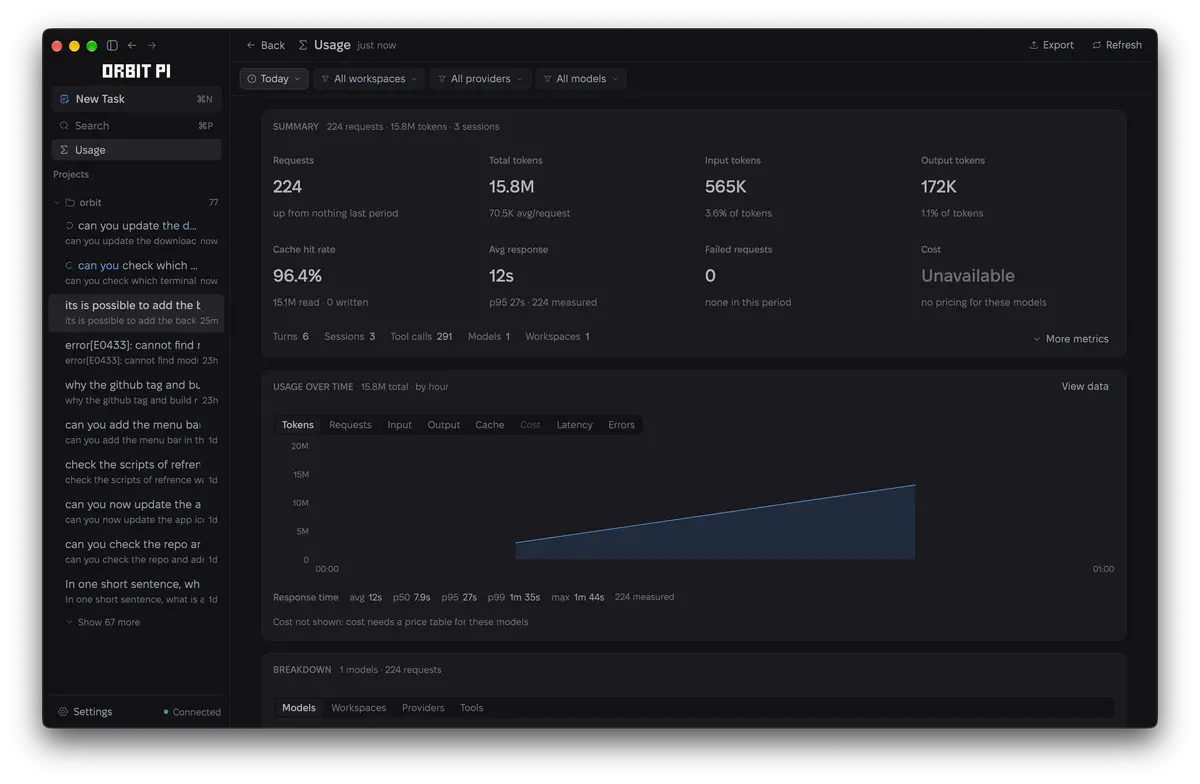The image size is (1200, 784).
Task: Open task "In one short sentence, wh"
Action: (137, 591)
